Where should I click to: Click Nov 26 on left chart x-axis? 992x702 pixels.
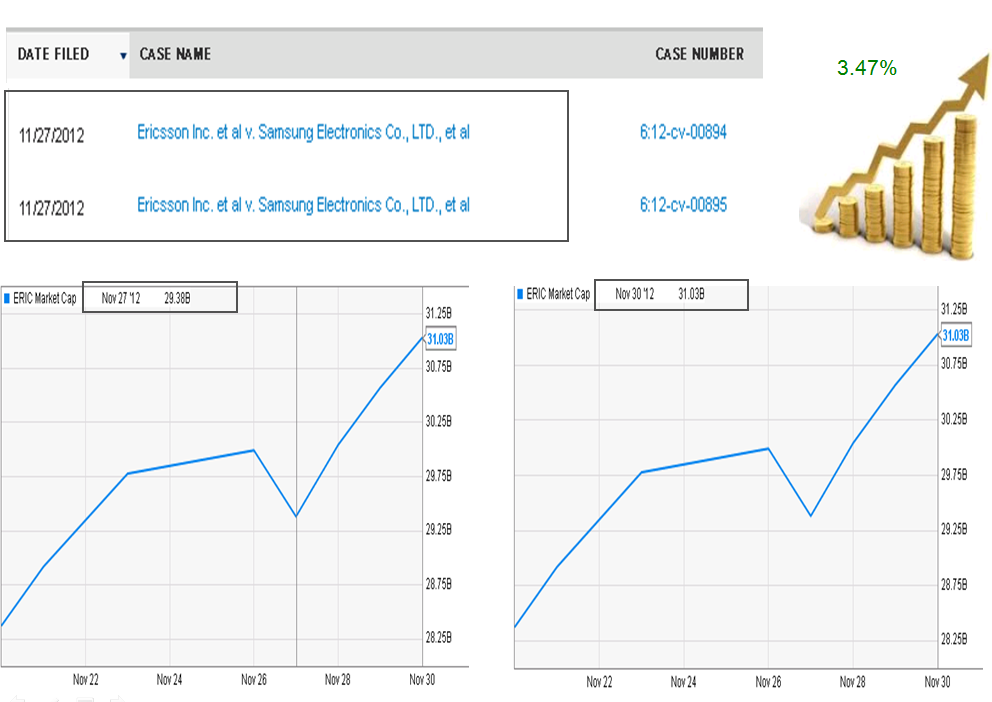coord(254,680)
